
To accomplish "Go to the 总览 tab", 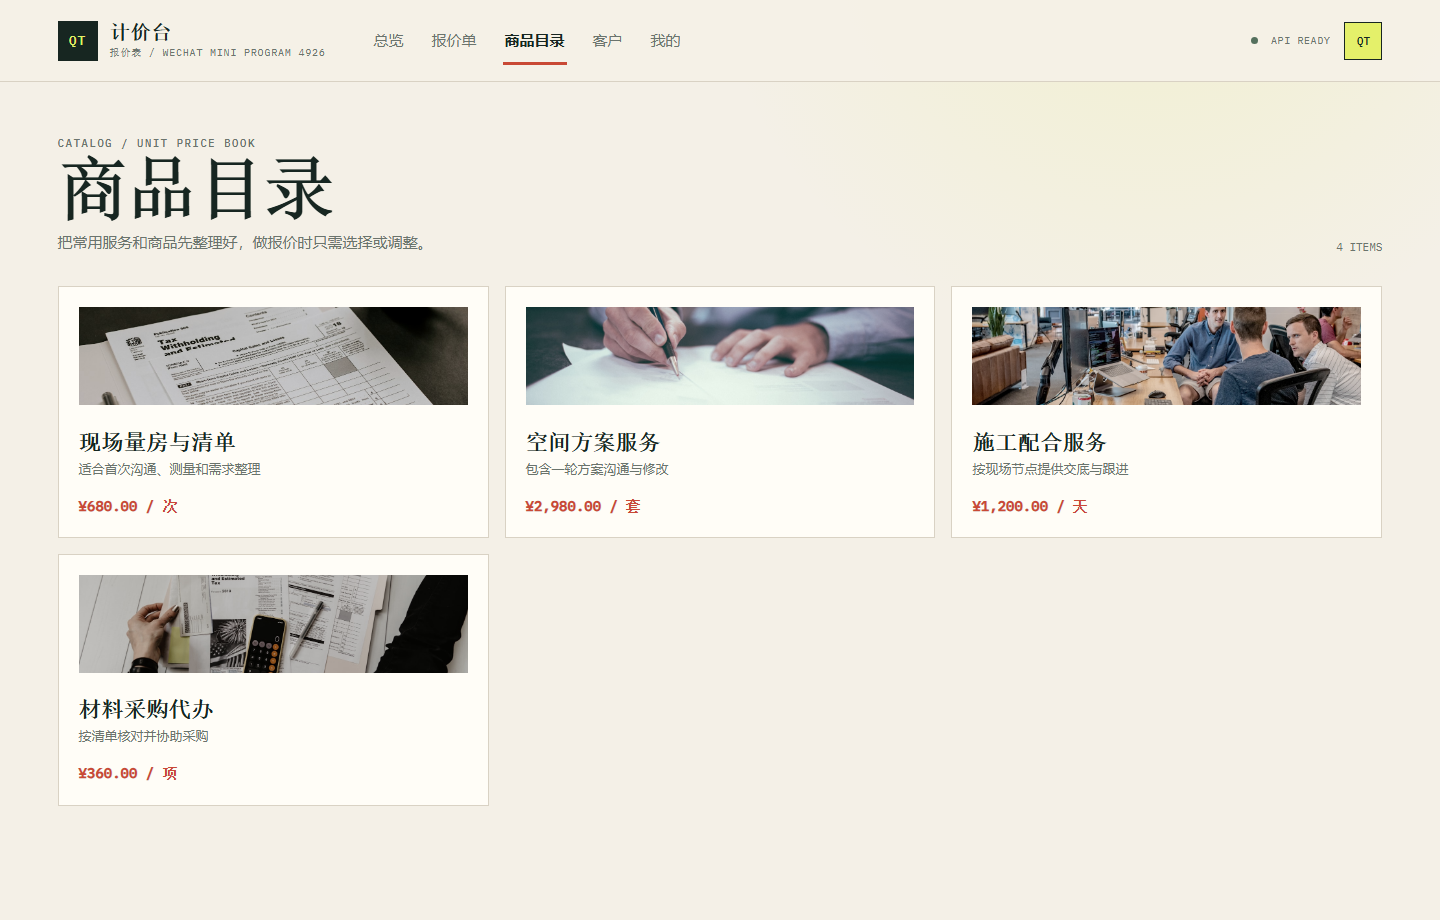I will [389, 41].
